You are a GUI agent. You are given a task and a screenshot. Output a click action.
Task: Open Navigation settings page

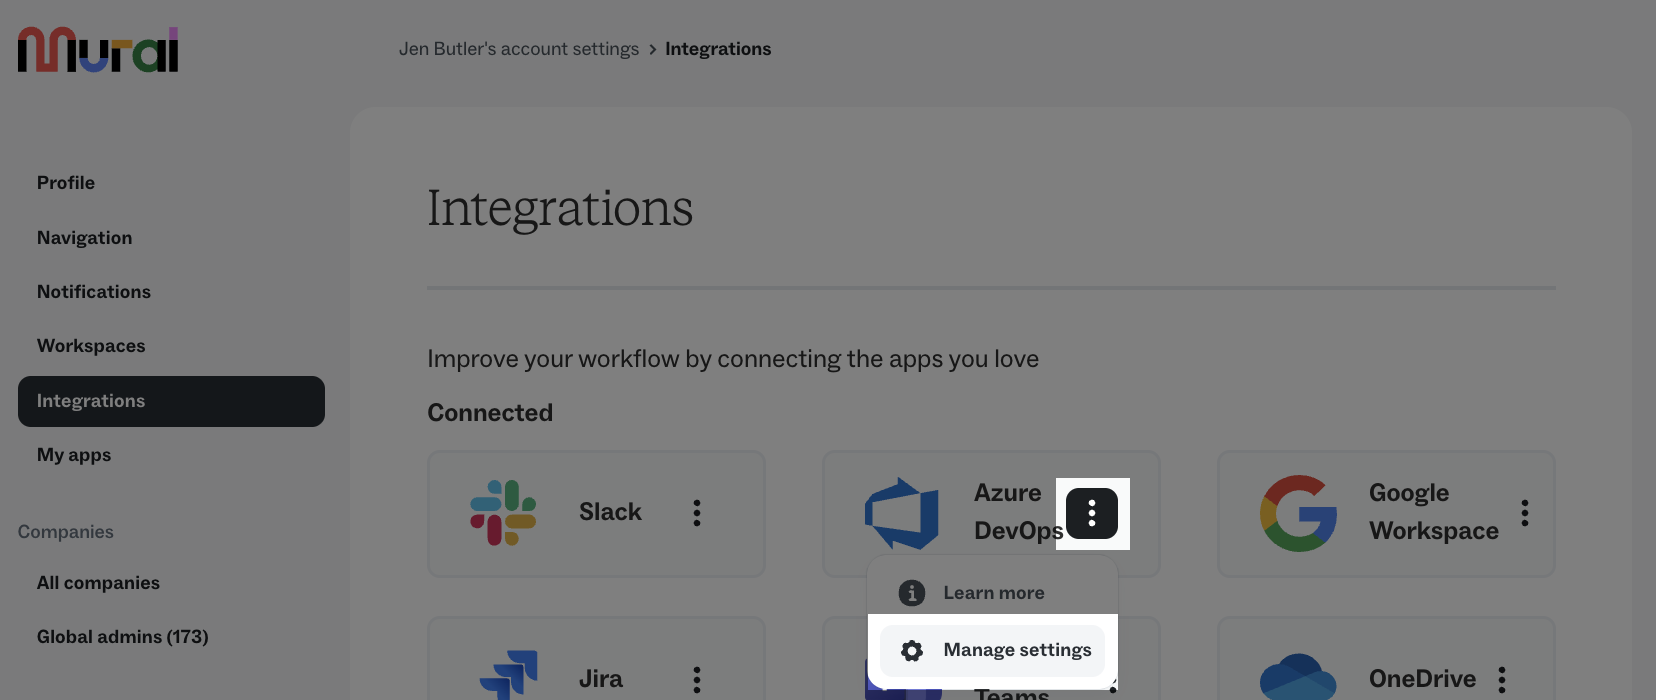click(x=85, y=238)
